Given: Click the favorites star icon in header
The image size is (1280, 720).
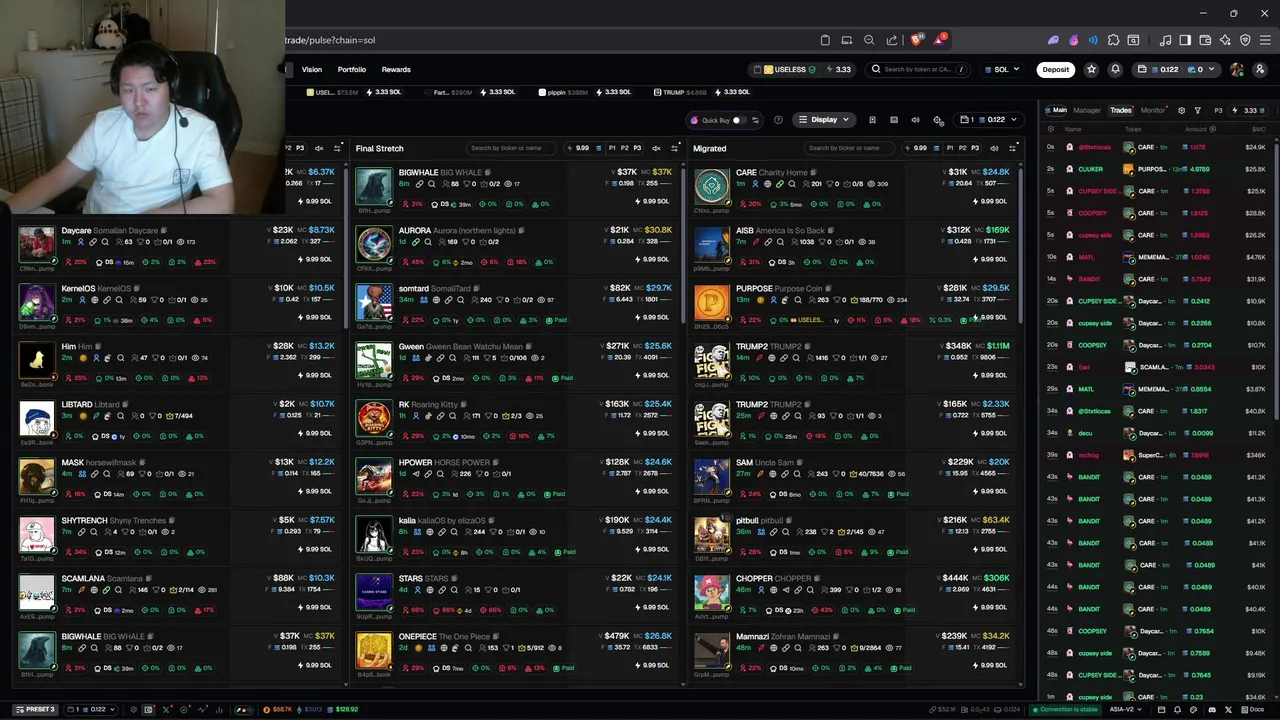Looking at the screenshot, I should pyautogui.click(x=1092, y=70).
